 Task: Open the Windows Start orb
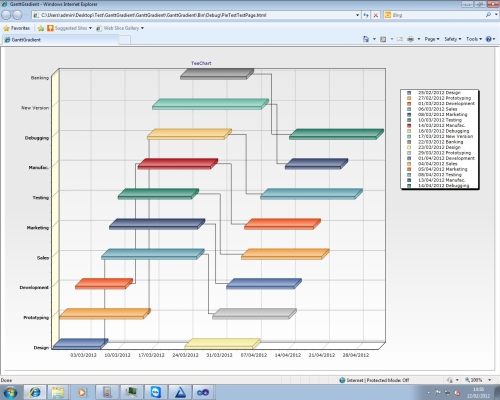click(10, 392)
